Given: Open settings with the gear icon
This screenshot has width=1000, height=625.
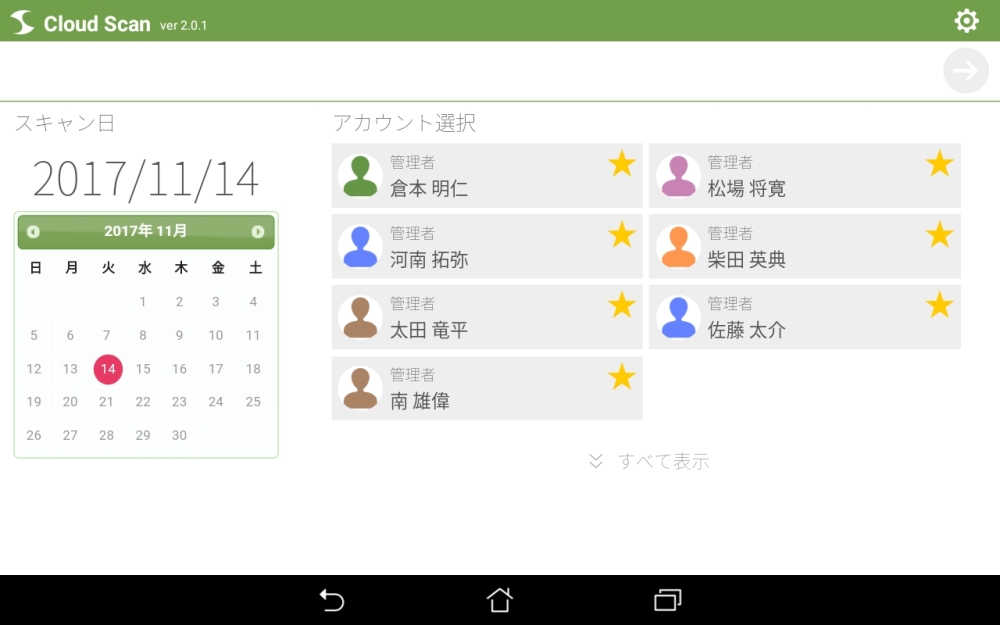Looking at the screenshot, I should pos(966,21).
